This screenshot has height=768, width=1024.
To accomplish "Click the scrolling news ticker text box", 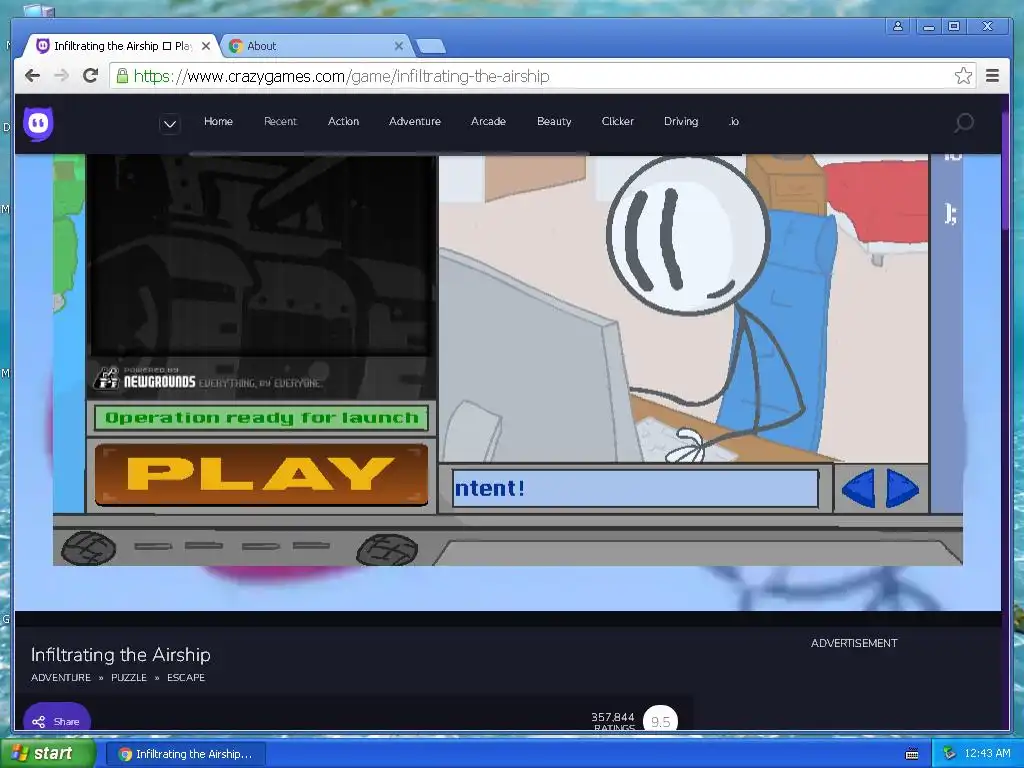I will coord(635,488).
